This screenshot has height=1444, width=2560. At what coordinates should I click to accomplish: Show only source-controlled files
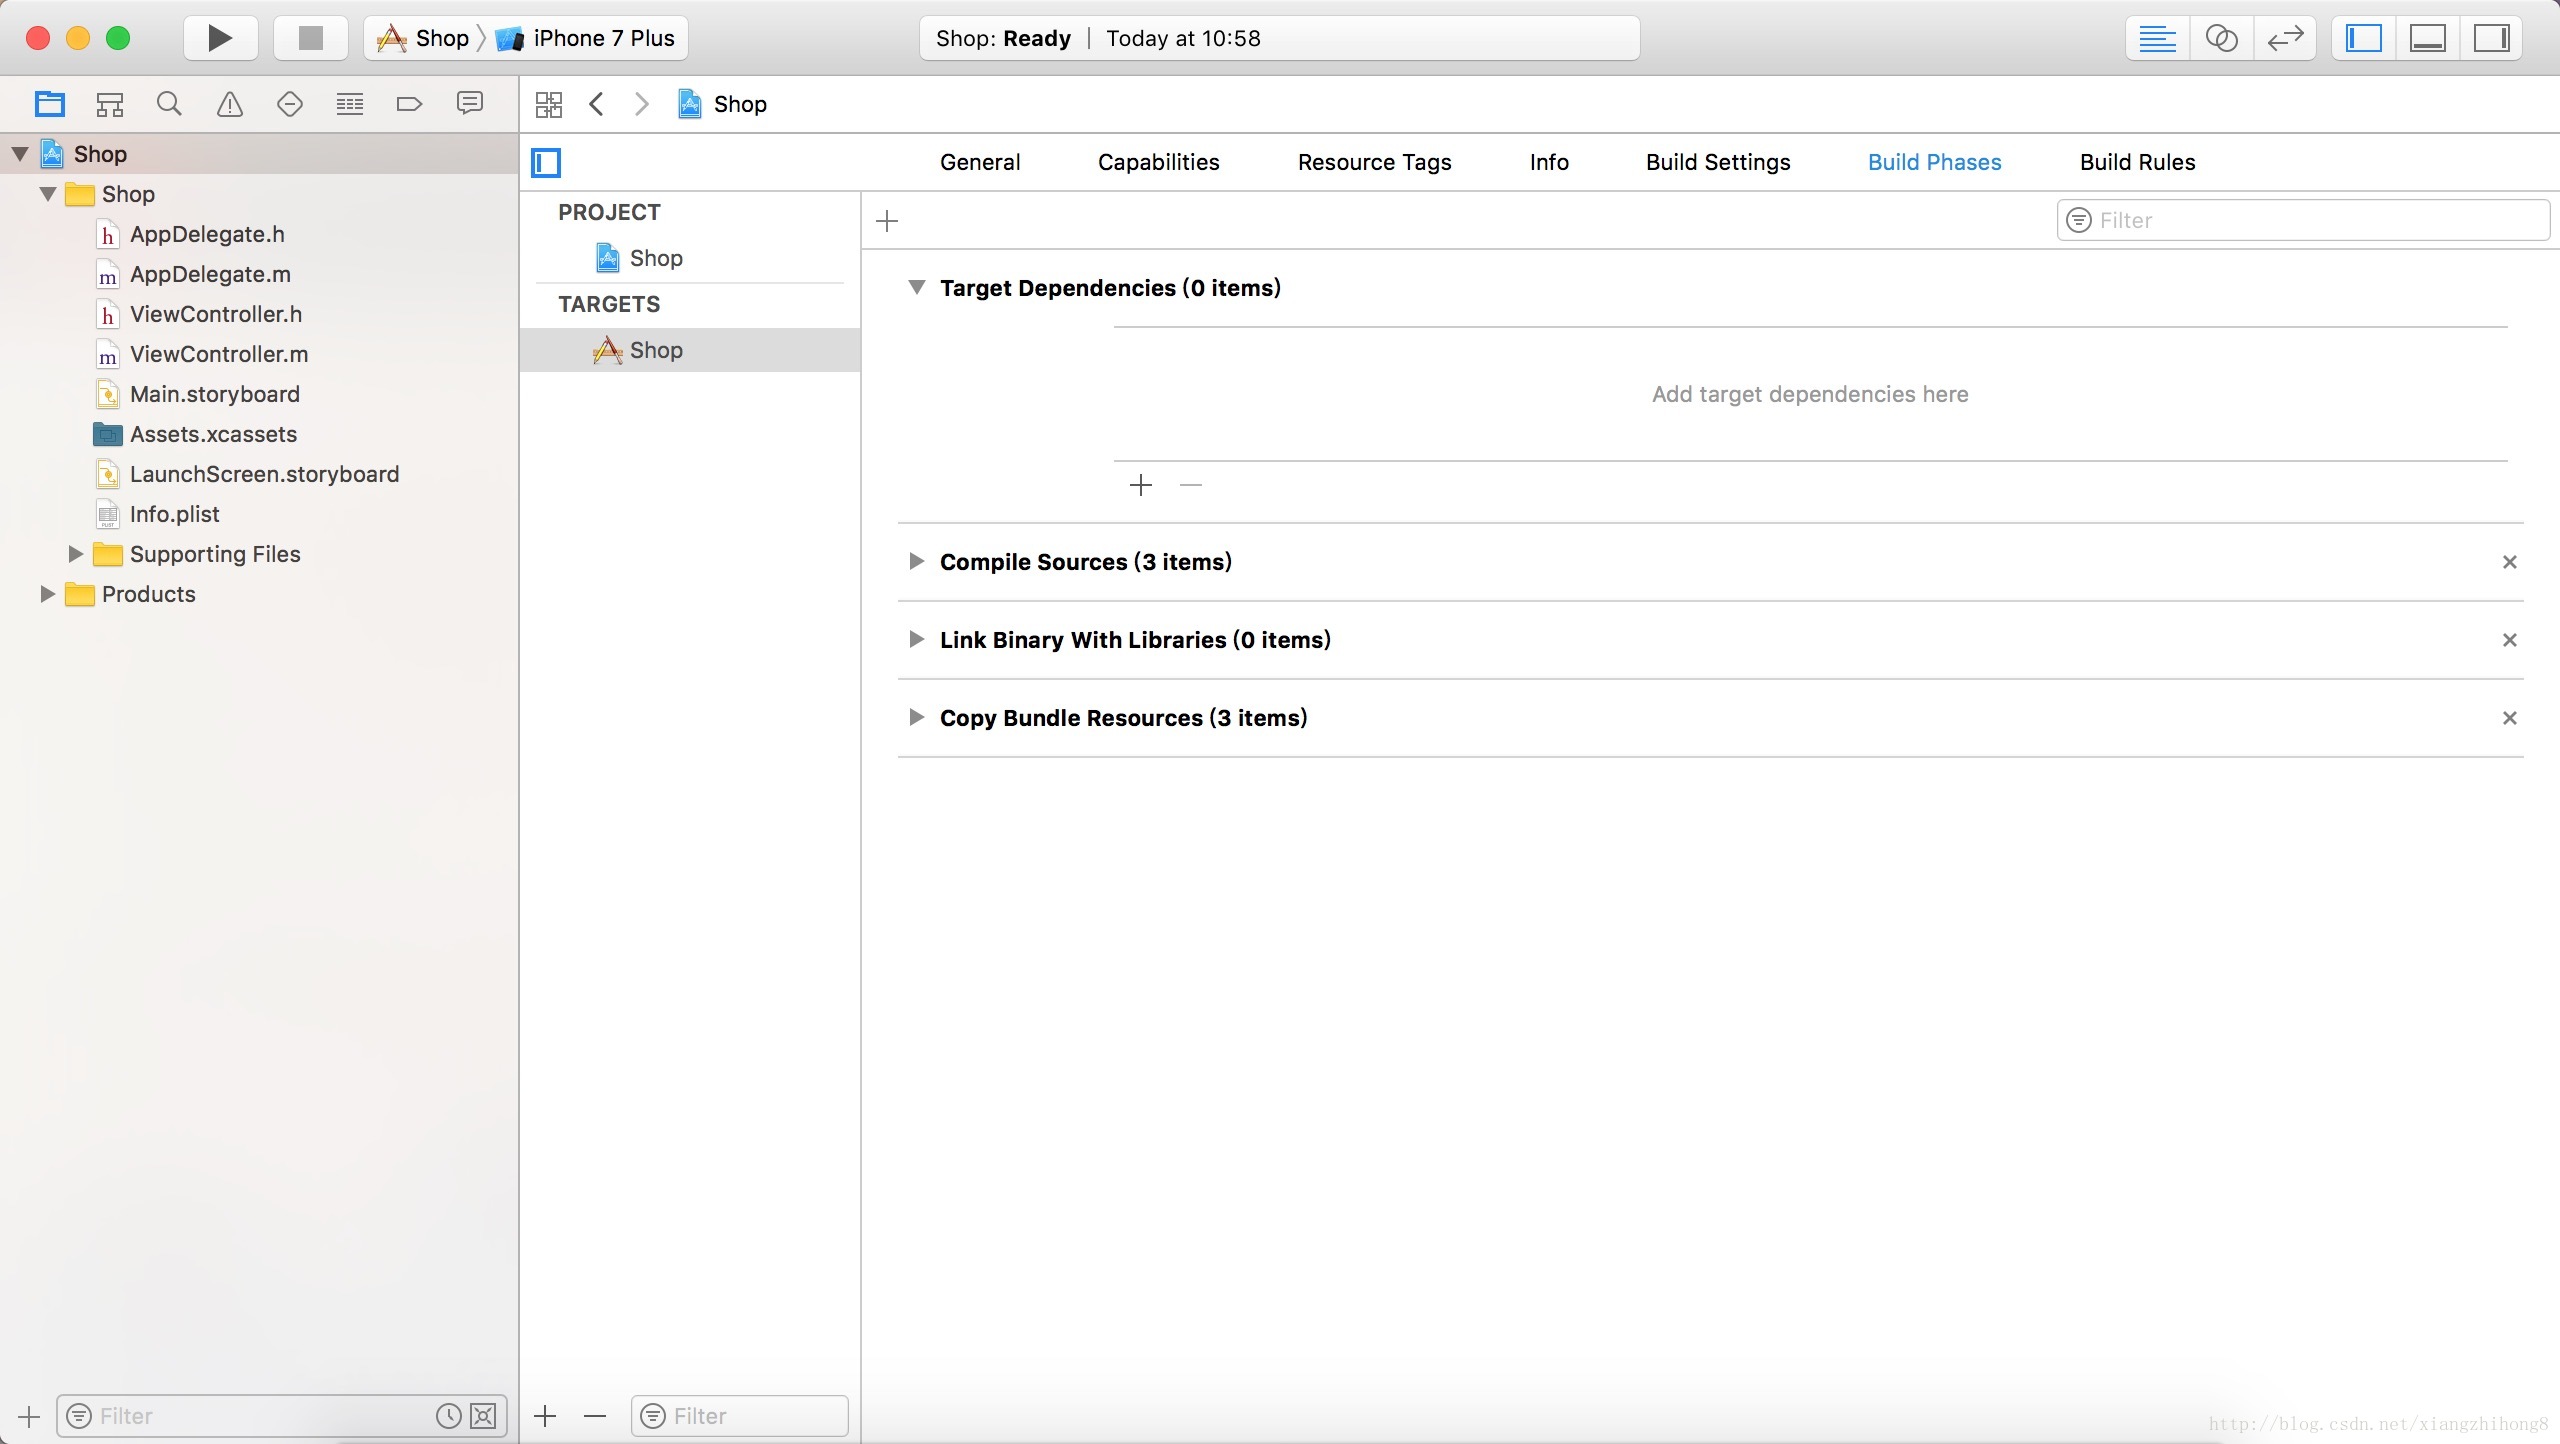(483, 1416)
